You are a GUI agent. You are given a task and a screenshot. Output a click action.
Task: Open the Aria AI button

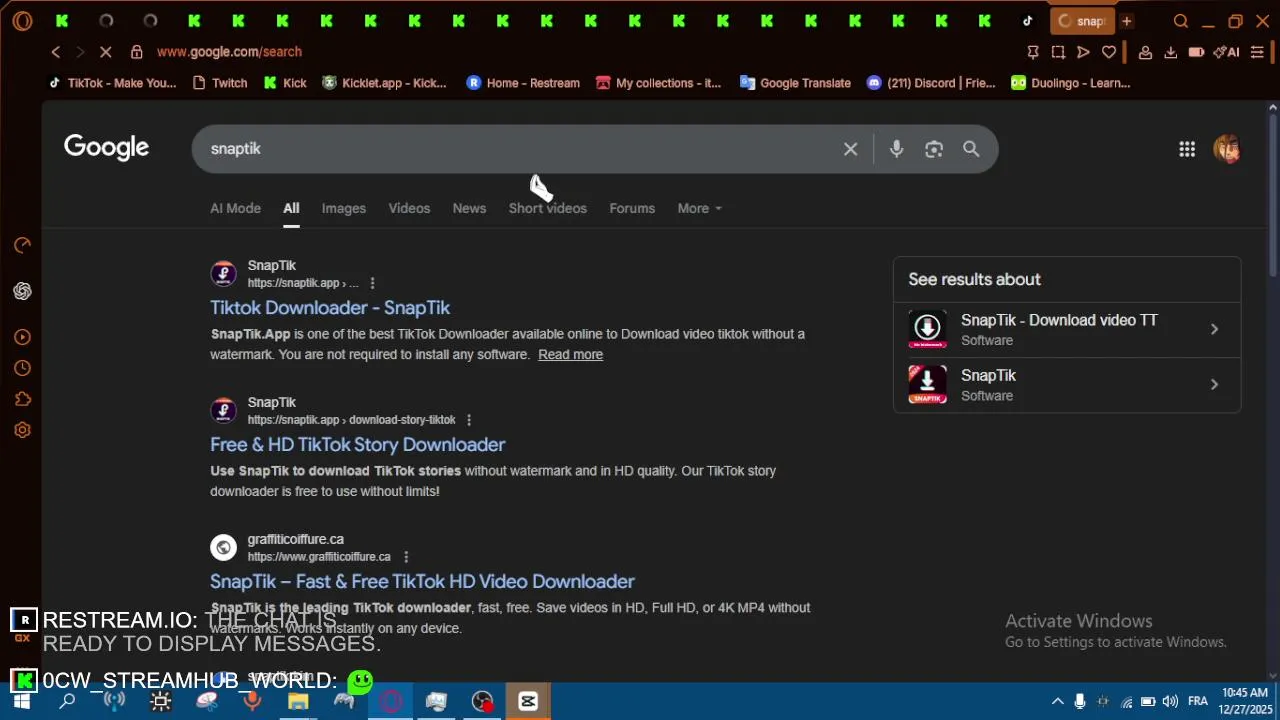[1226, 52]
